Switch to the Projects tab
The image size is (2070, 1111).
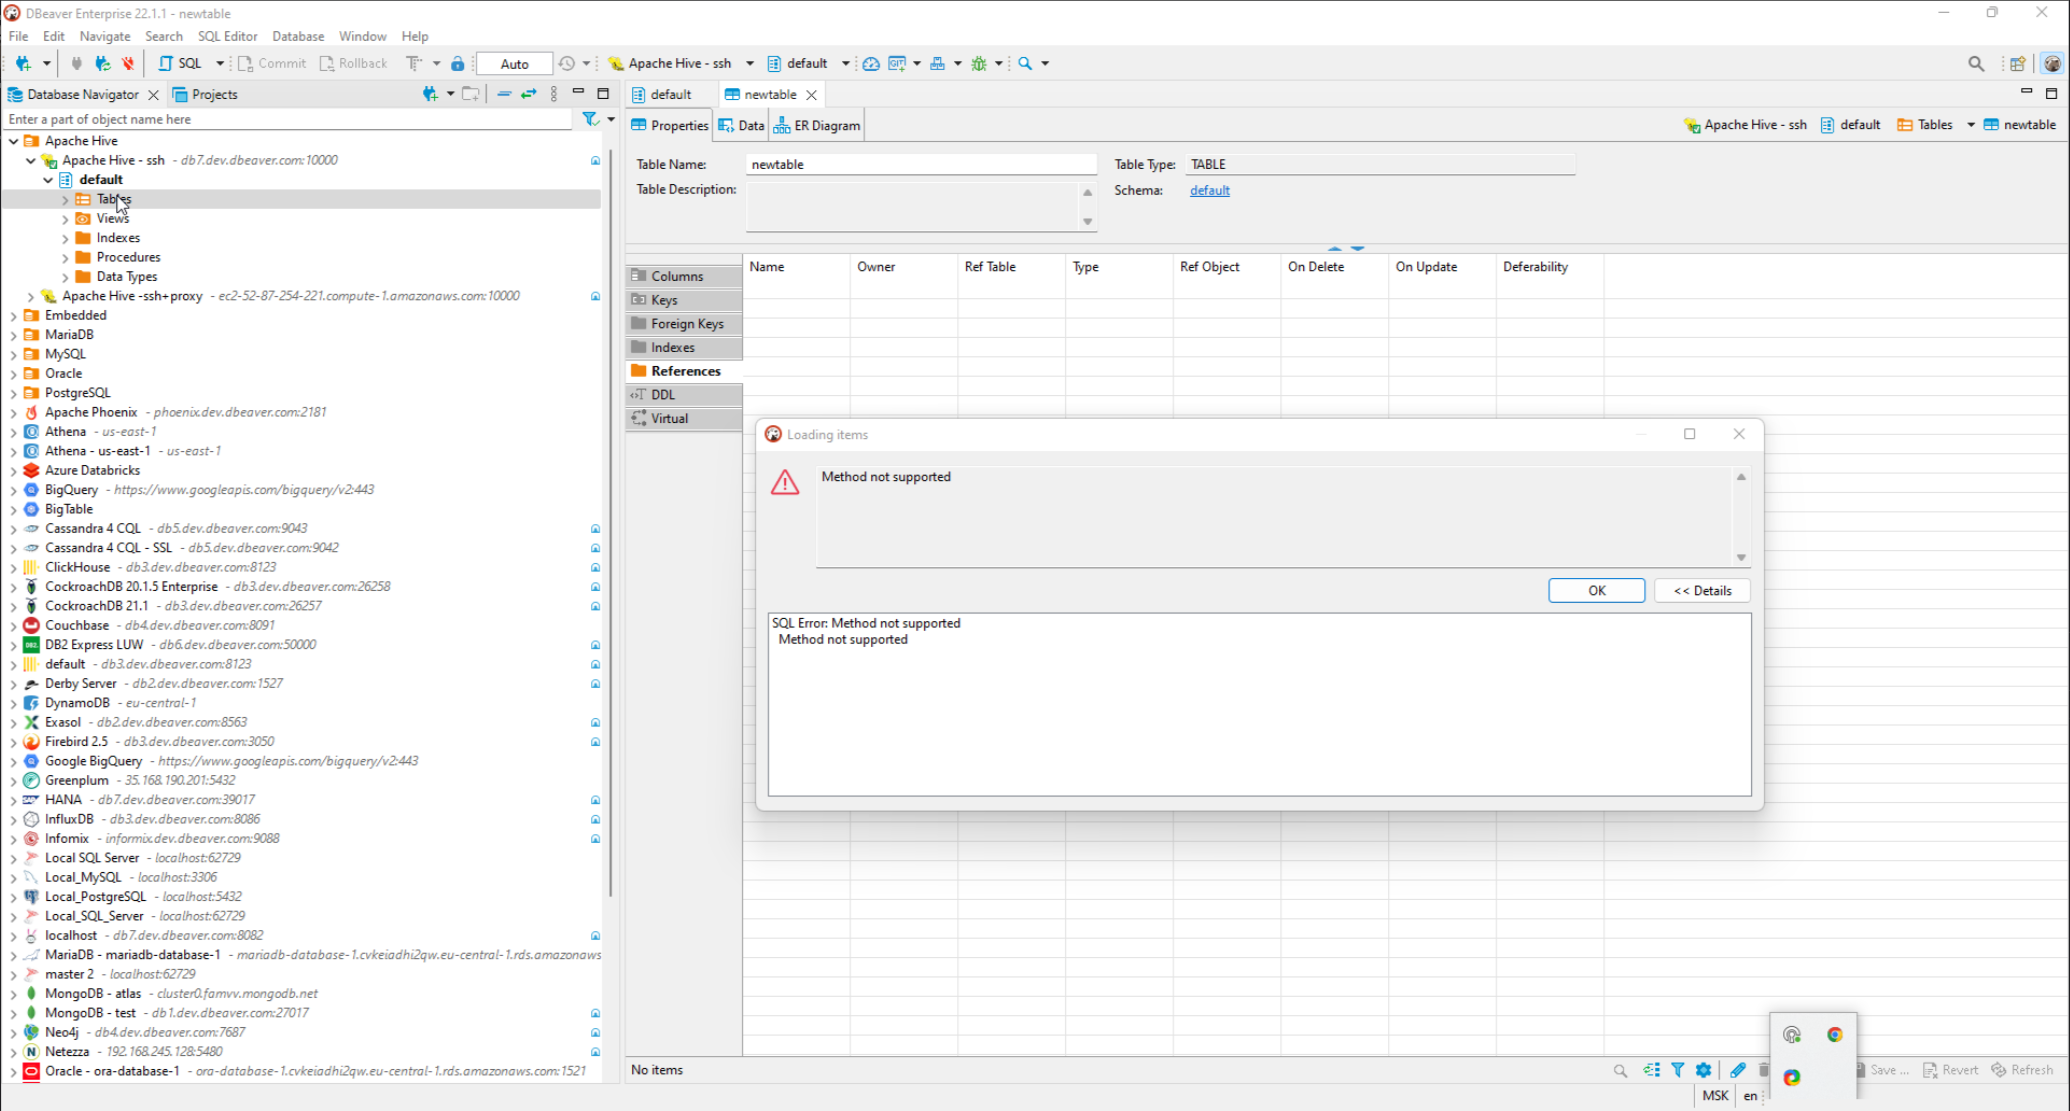[205, 94]
